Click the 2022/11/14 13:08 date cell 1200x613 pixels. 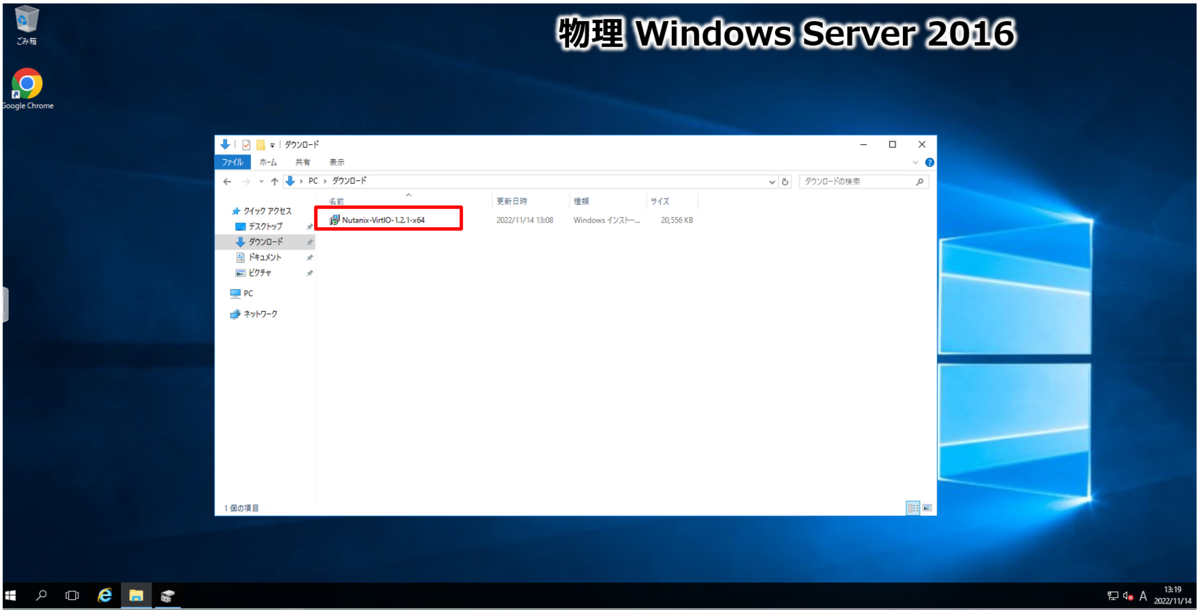525,220
